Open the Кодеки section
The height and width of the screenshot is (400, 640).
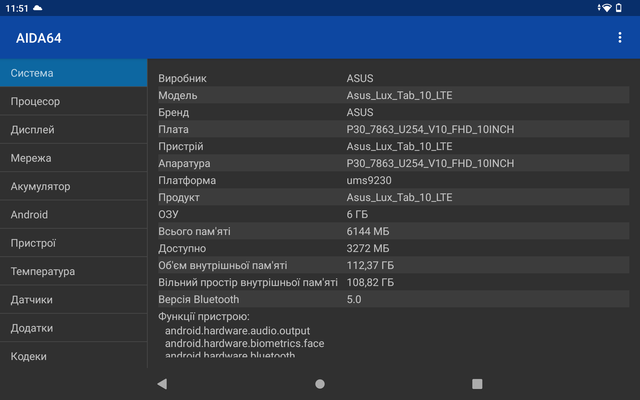point(73,356)
